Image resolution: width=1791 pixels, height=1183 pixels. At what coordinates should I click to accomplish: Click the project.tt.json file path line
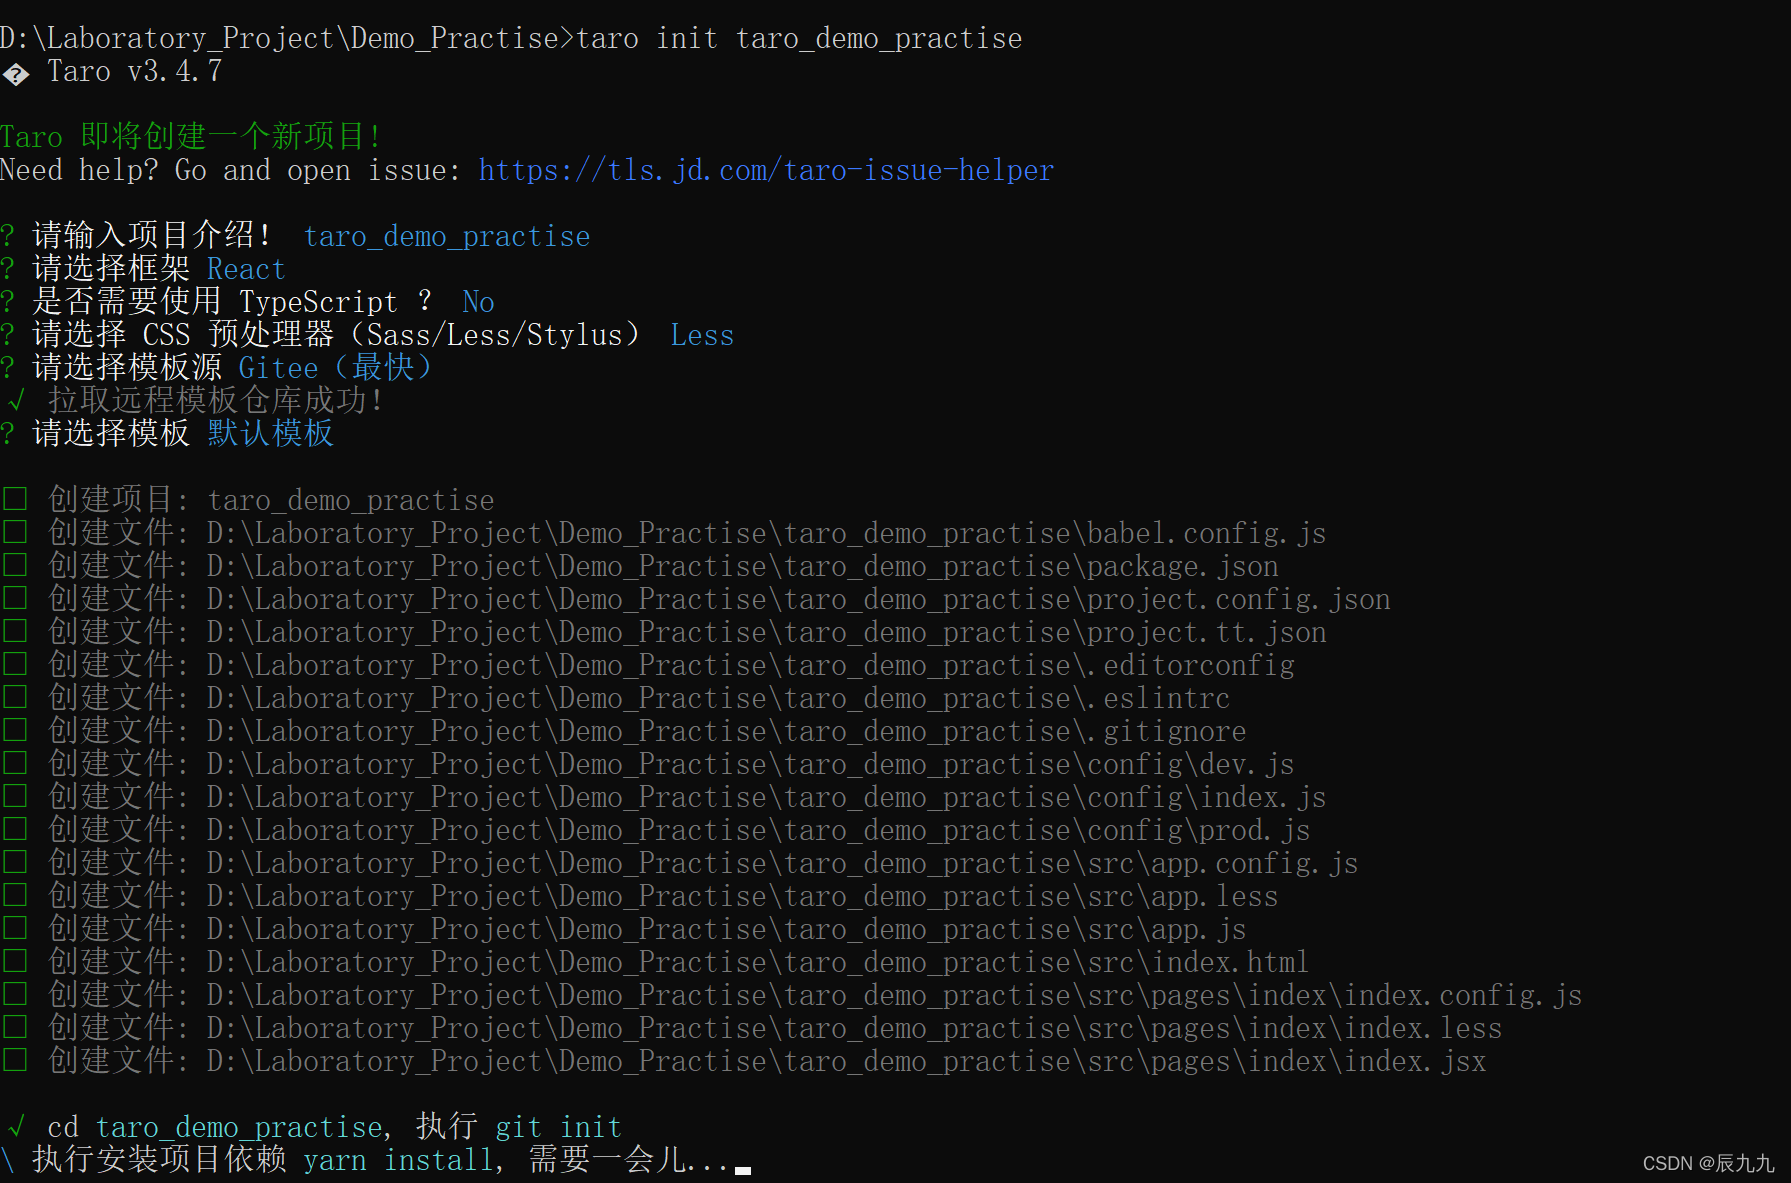pyautogui.click(x=687, y=633)
